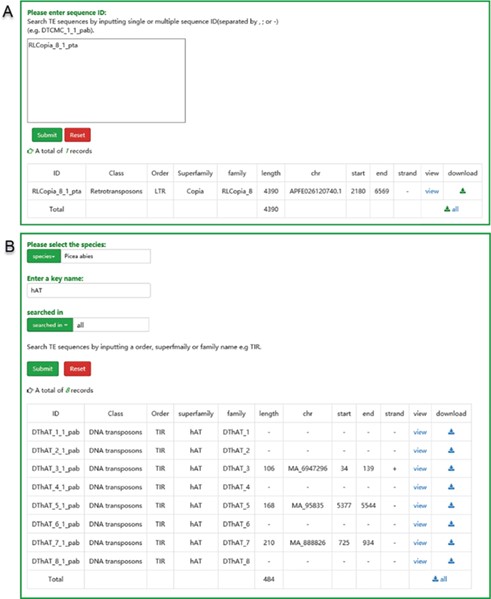
Task: Download the DThAT_6_1_pab sequence
Action: point(451,524)
